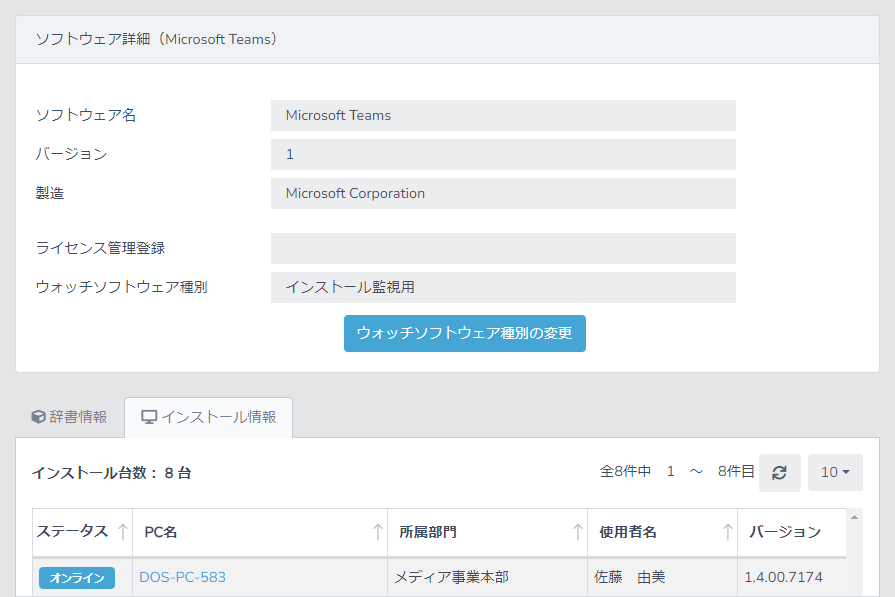This screenshot has width=895, height=597.
Task: Click the インストール監視用 field
Action: pos(503,287)
